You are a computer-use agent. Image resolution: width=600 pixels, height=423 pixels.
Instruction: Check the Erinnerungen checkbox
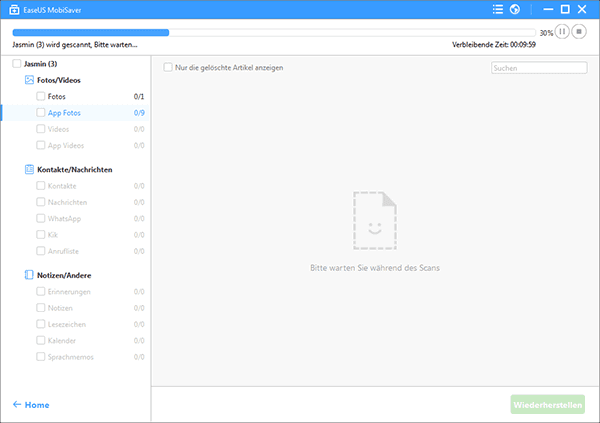click(41, 291)
